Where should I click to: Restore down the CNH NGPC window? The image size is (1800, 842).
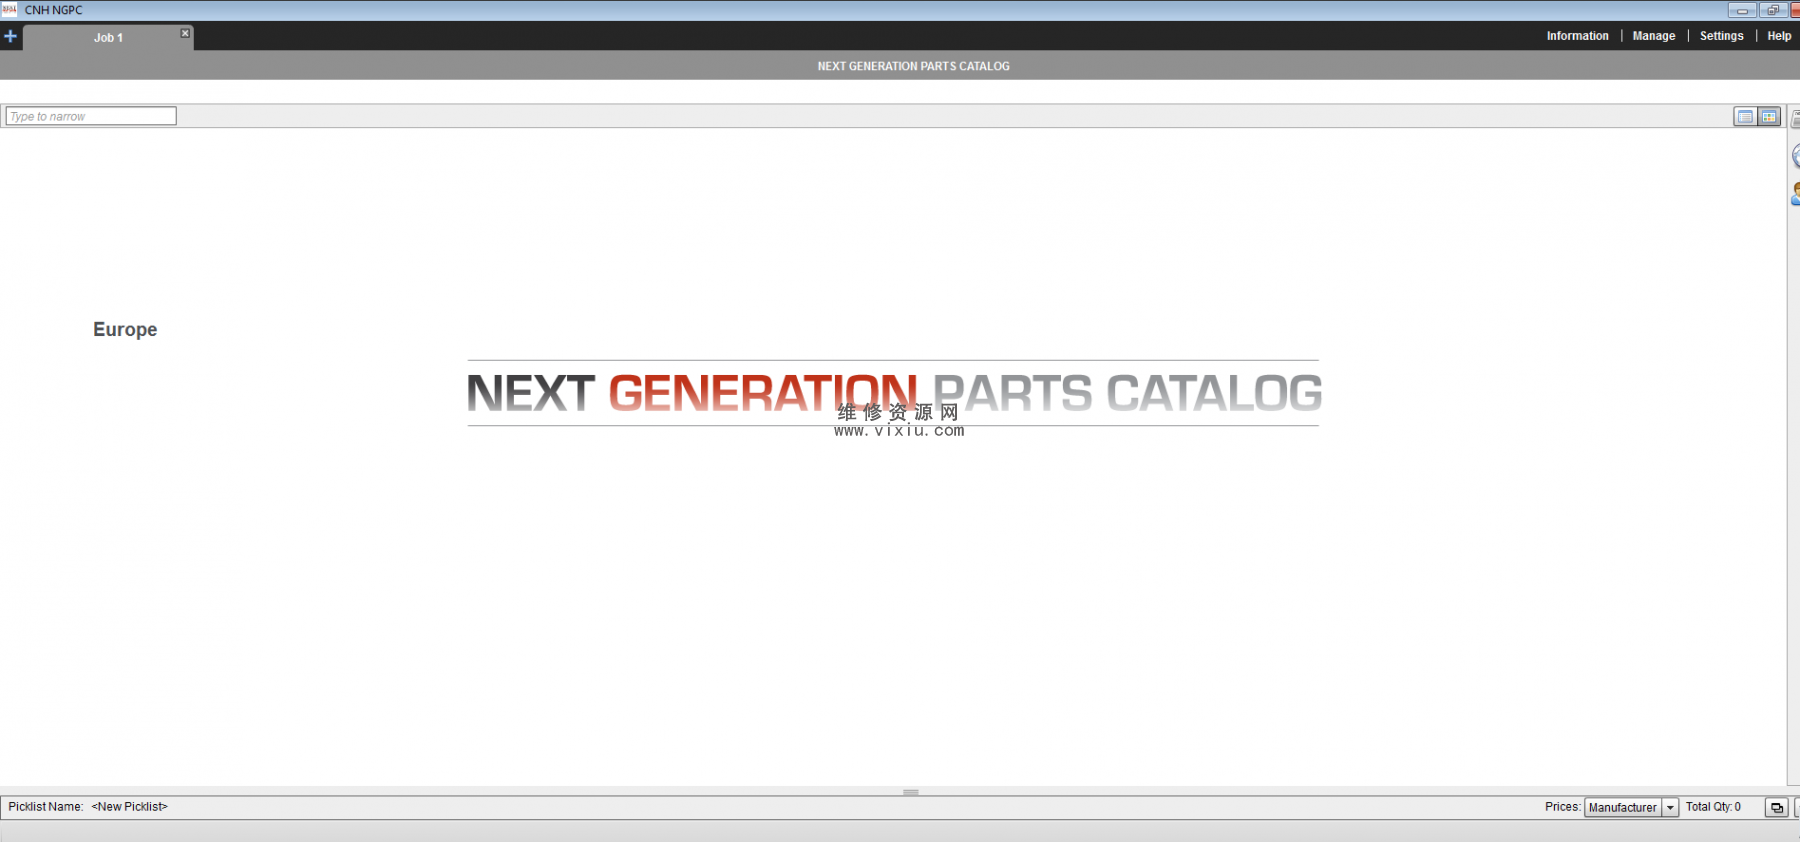coord(1773,10)
